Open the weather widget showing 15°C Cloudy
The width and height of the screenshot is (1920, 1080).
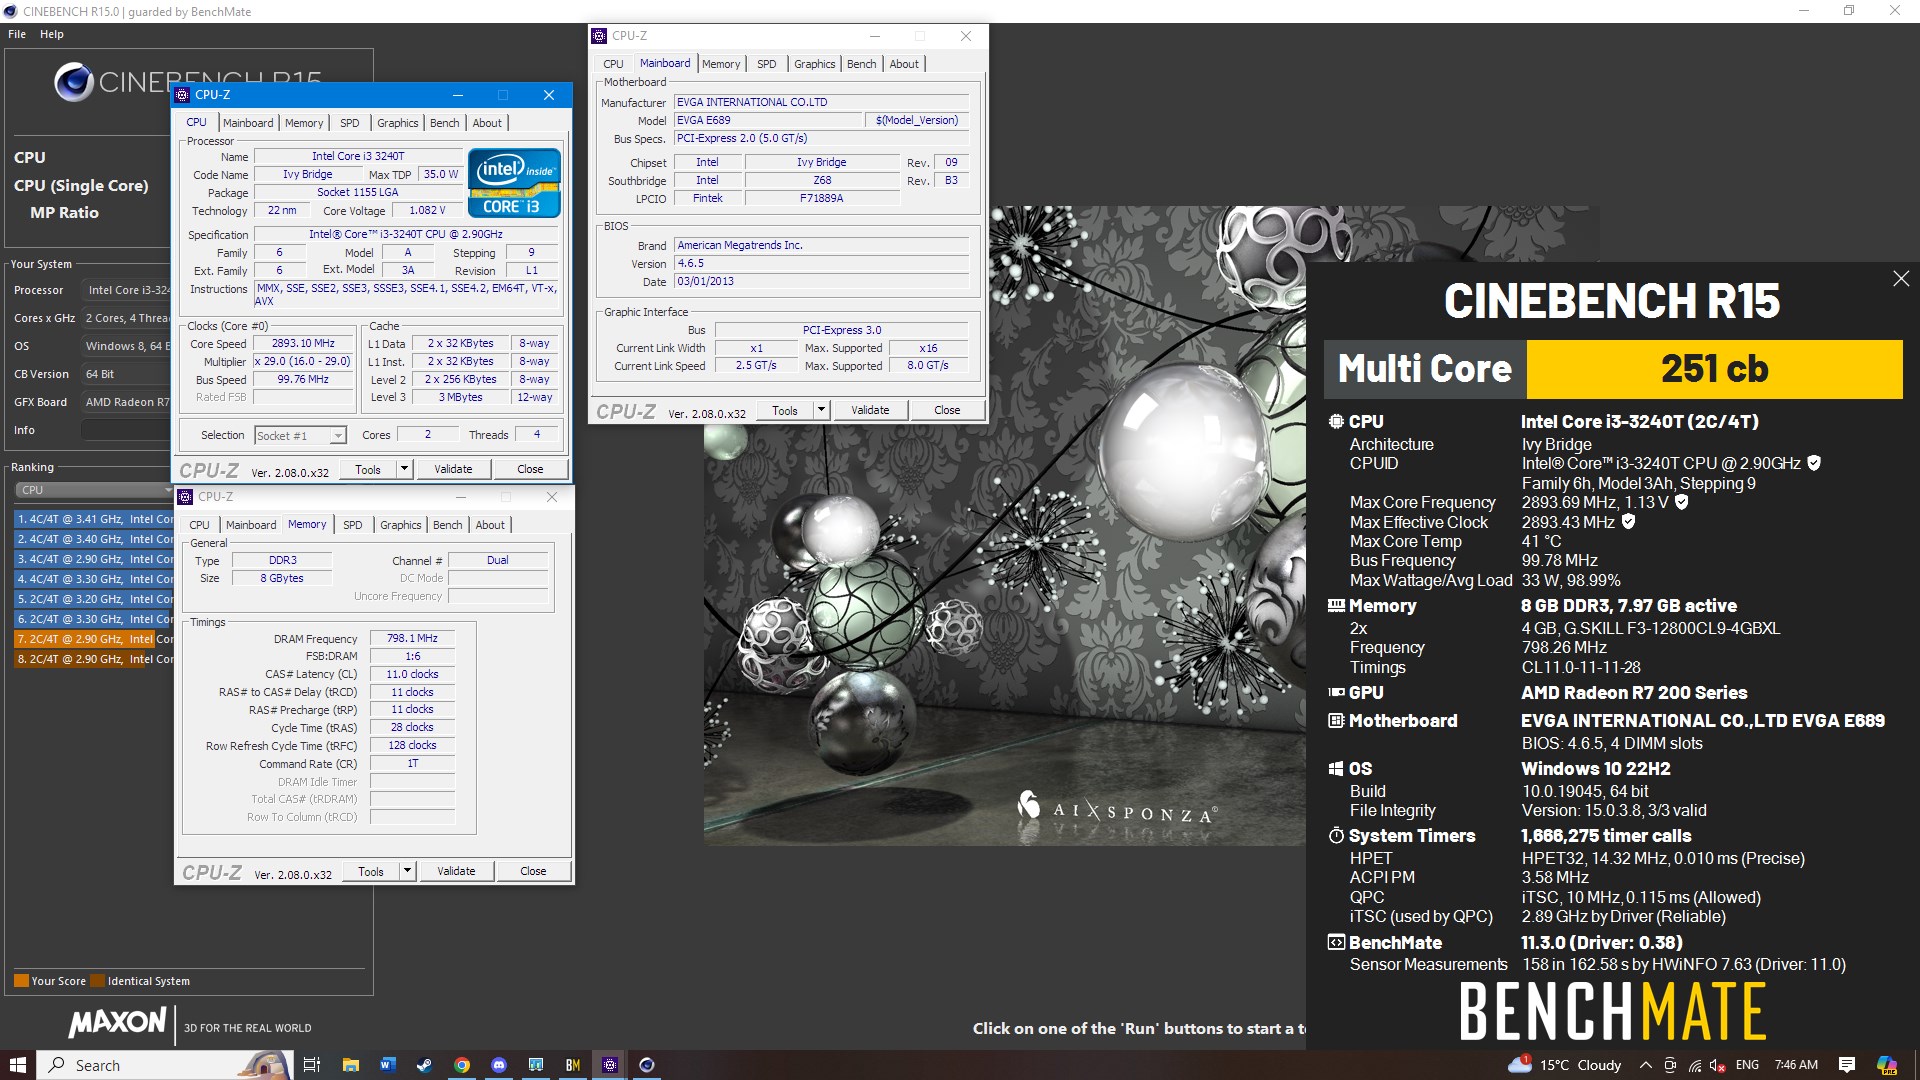tap(1564, 1065)
